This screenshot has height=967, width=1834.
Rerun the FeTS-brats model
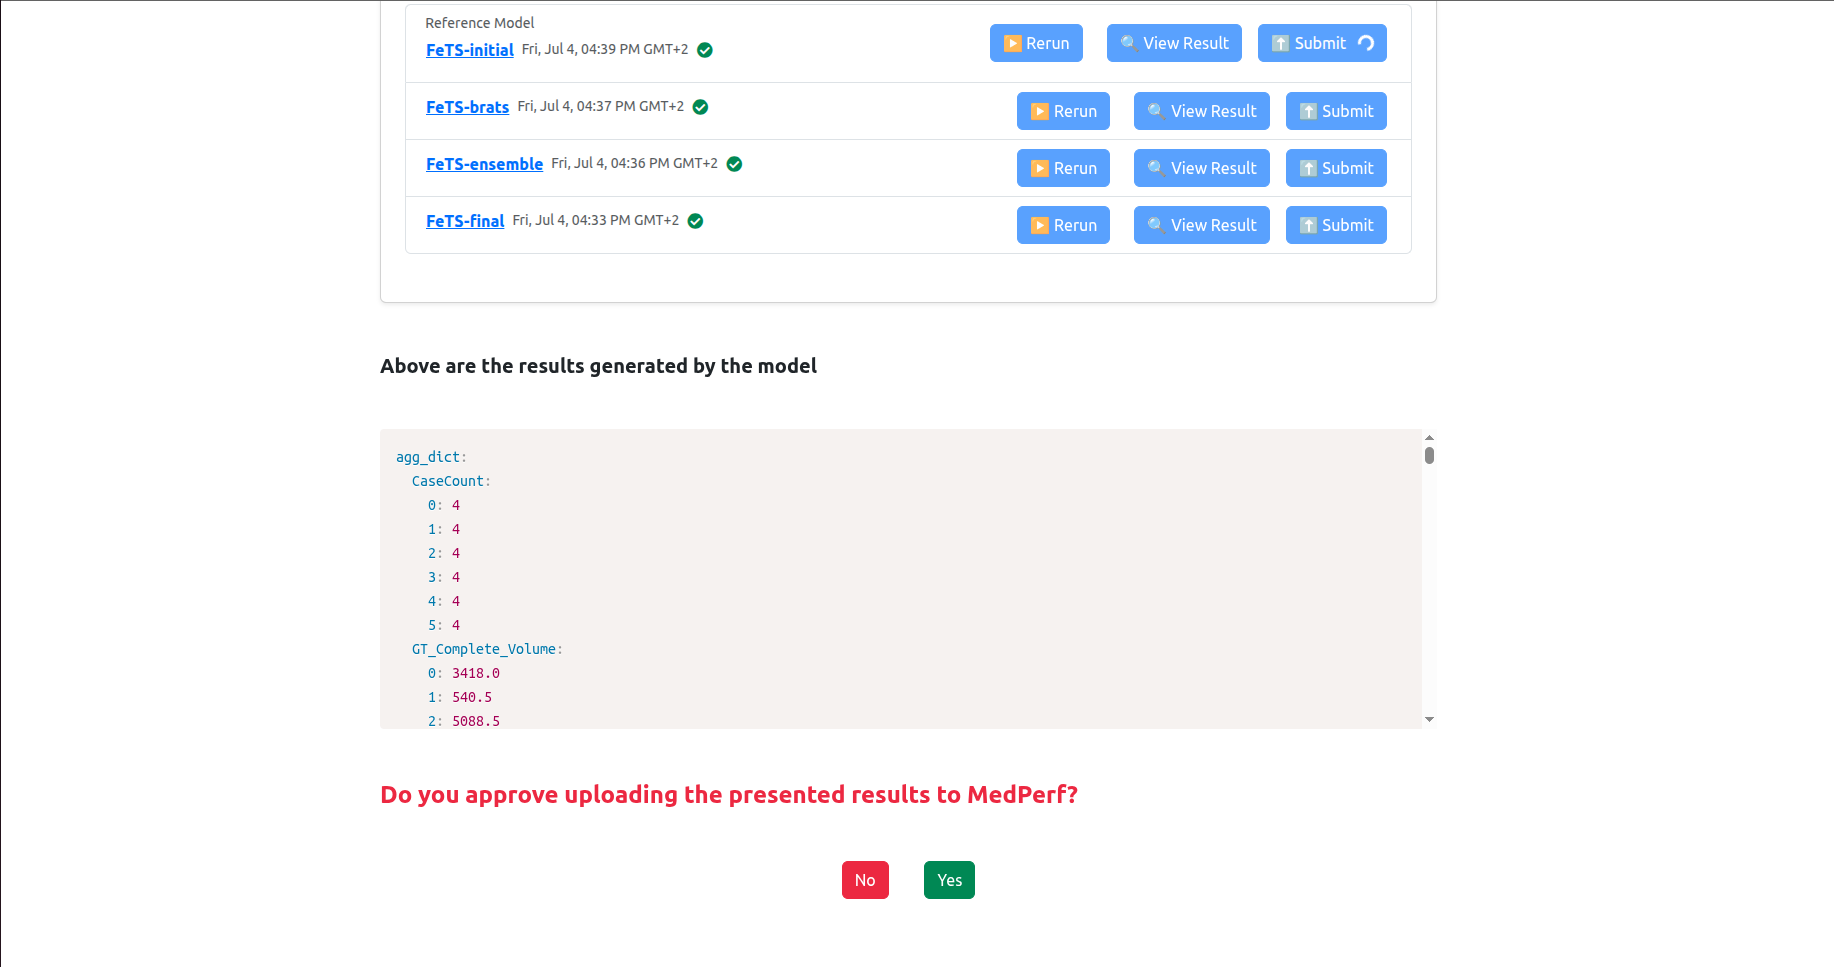coord(1063,111)
